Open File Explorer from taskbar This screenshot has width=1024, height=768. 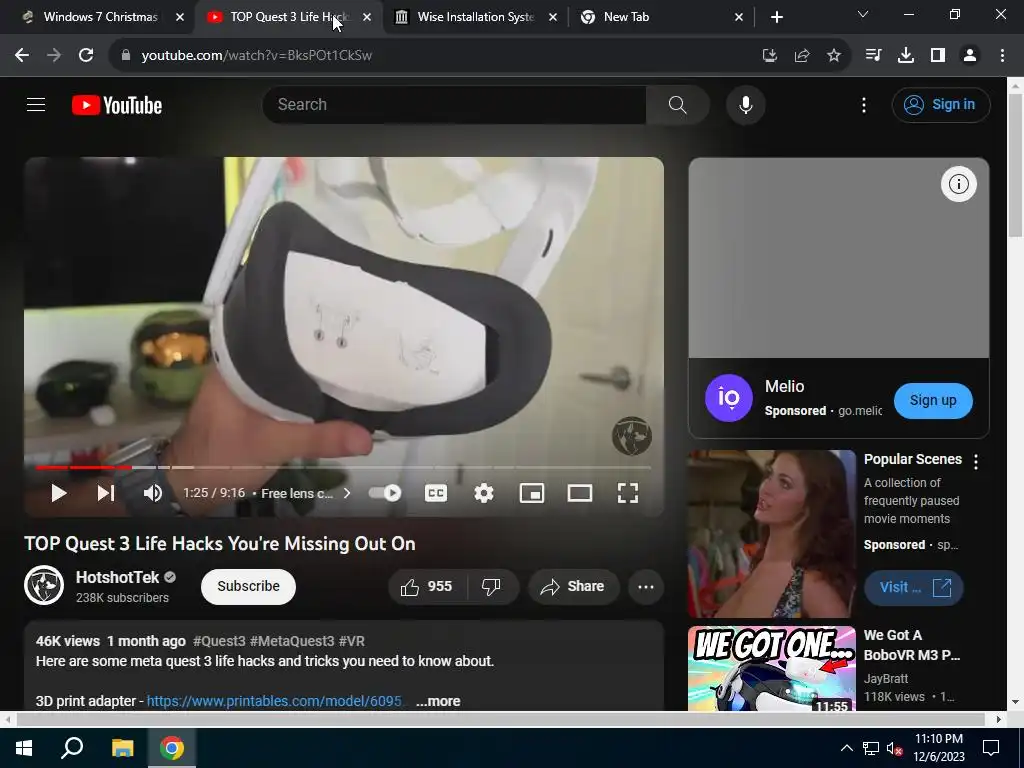[x=122, y=748]
